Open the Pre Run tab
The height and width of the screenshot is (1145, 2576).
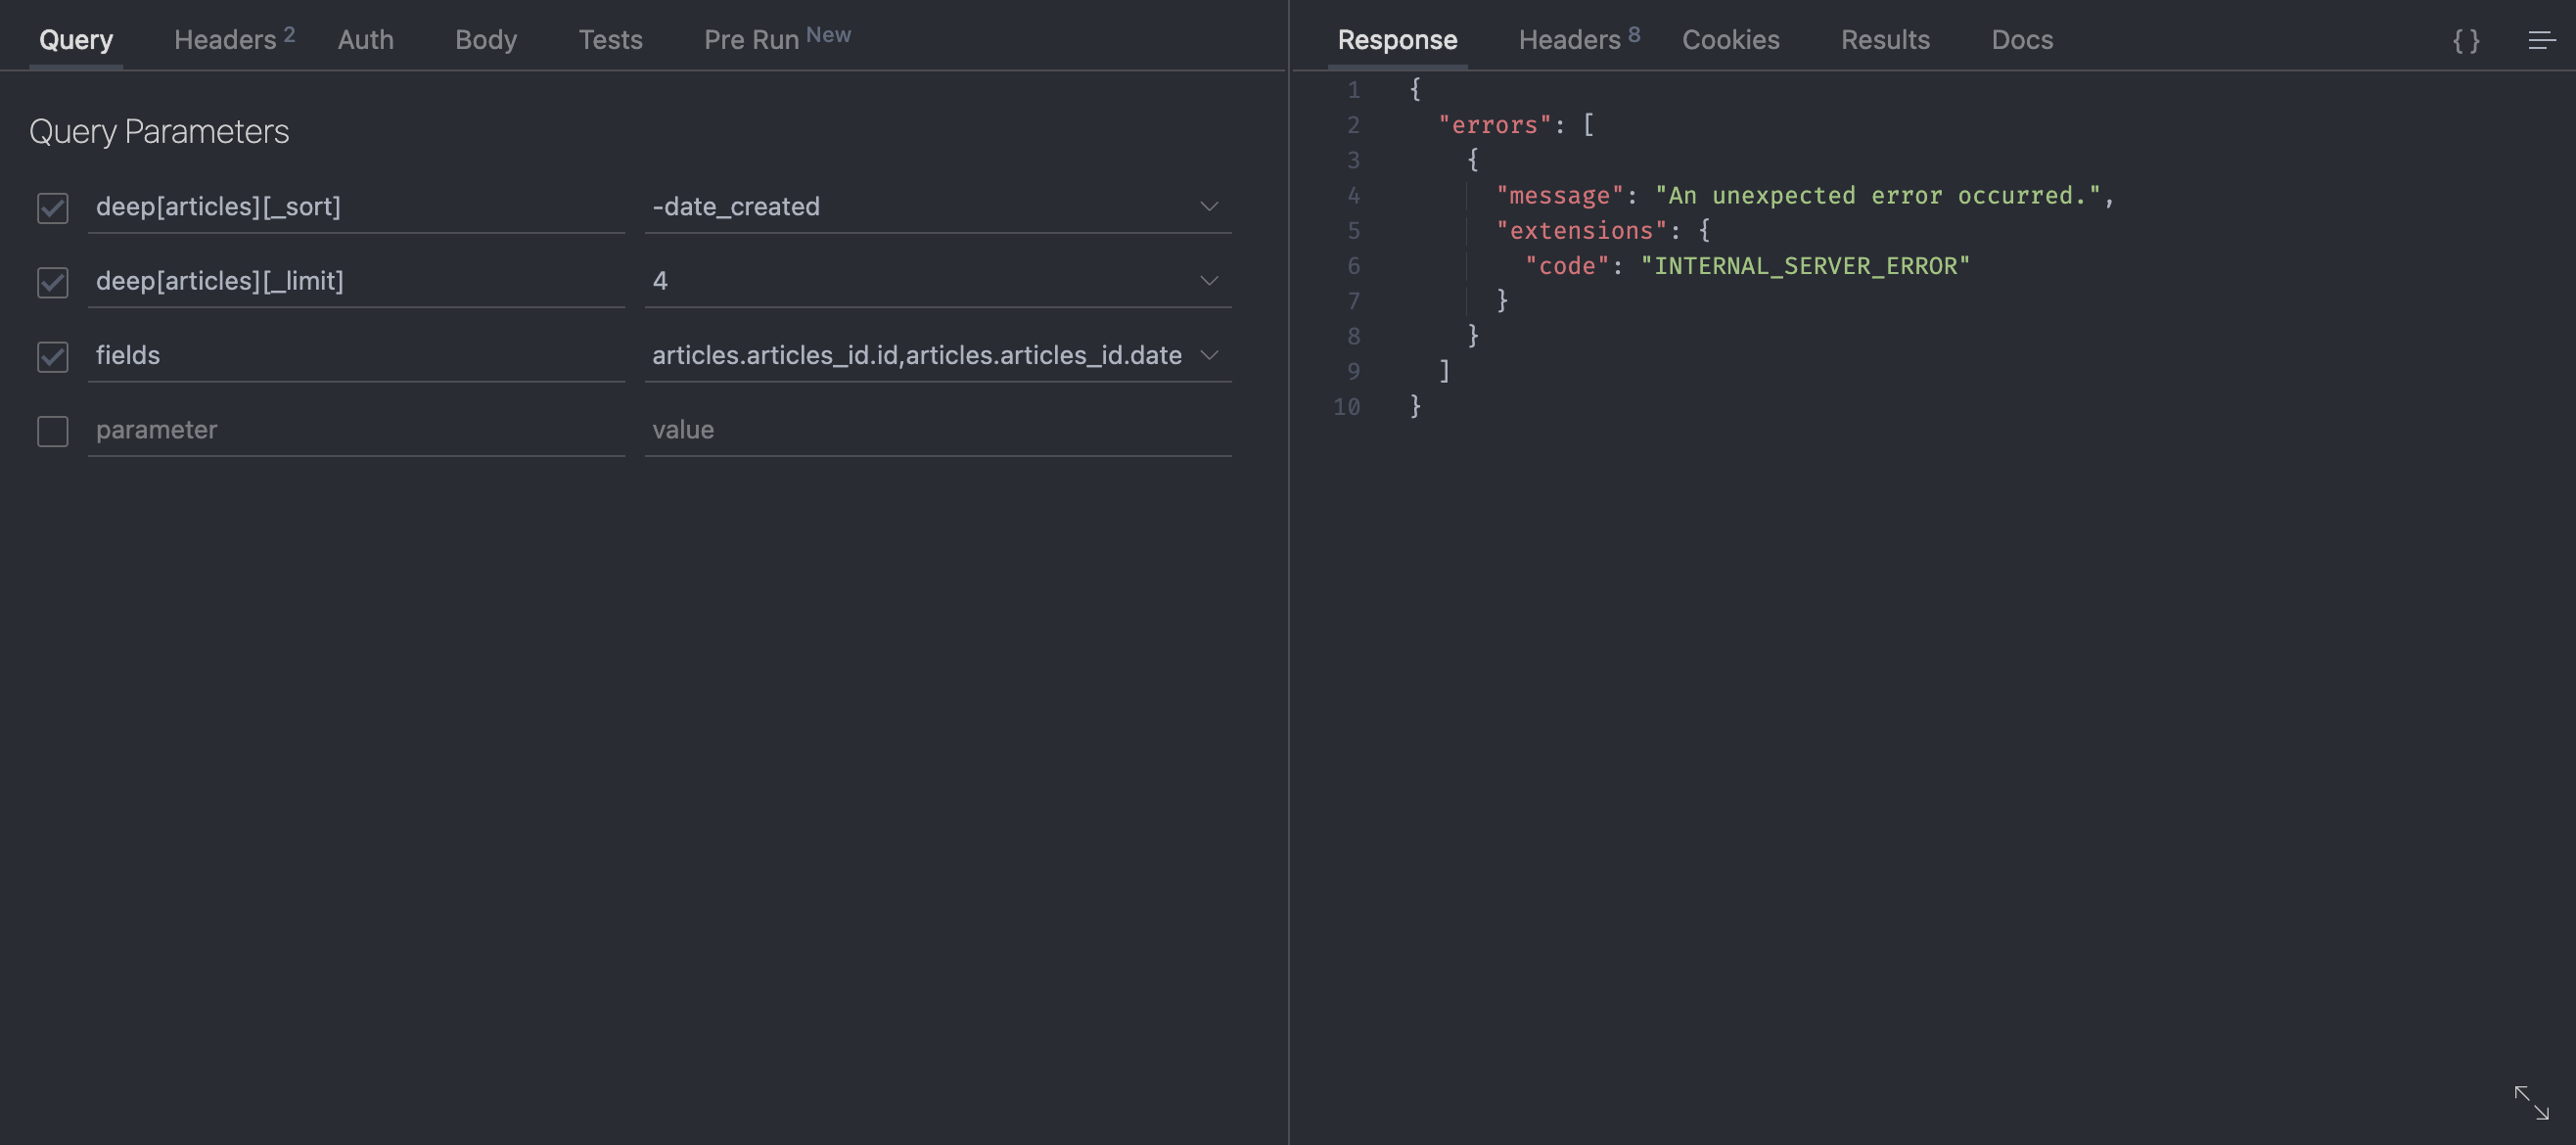click(777, 39)
